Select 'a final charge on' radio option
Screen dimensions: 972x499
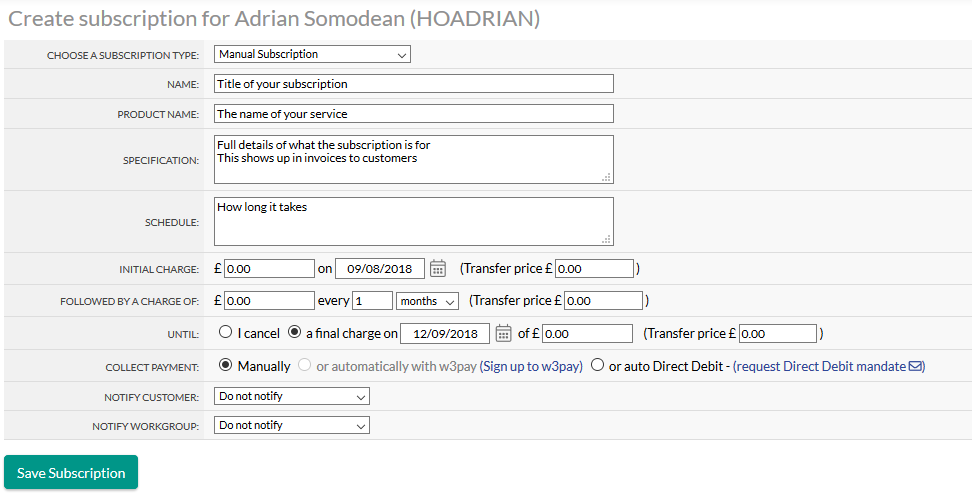[294, 333]
